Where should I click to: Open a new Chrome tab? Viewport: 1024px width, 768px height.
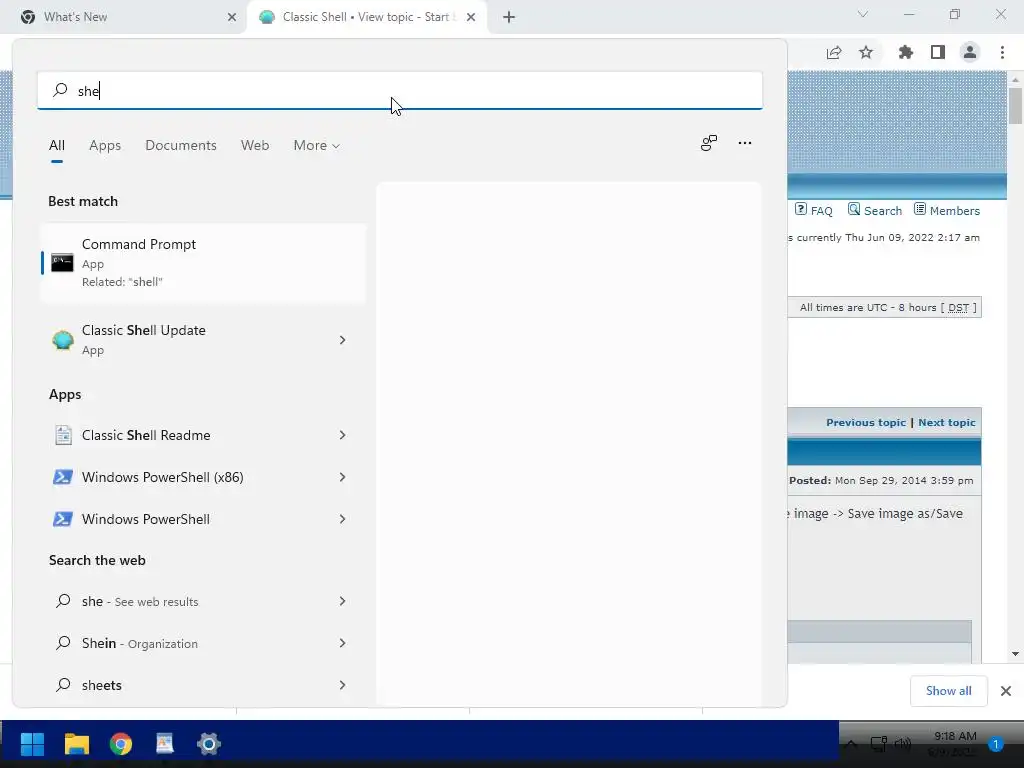coord(509,17)
